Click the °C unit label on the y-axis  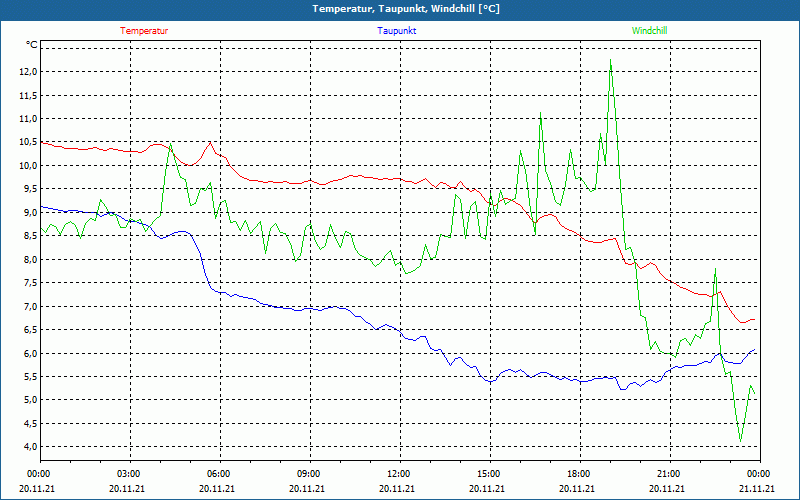coord(32,45)
